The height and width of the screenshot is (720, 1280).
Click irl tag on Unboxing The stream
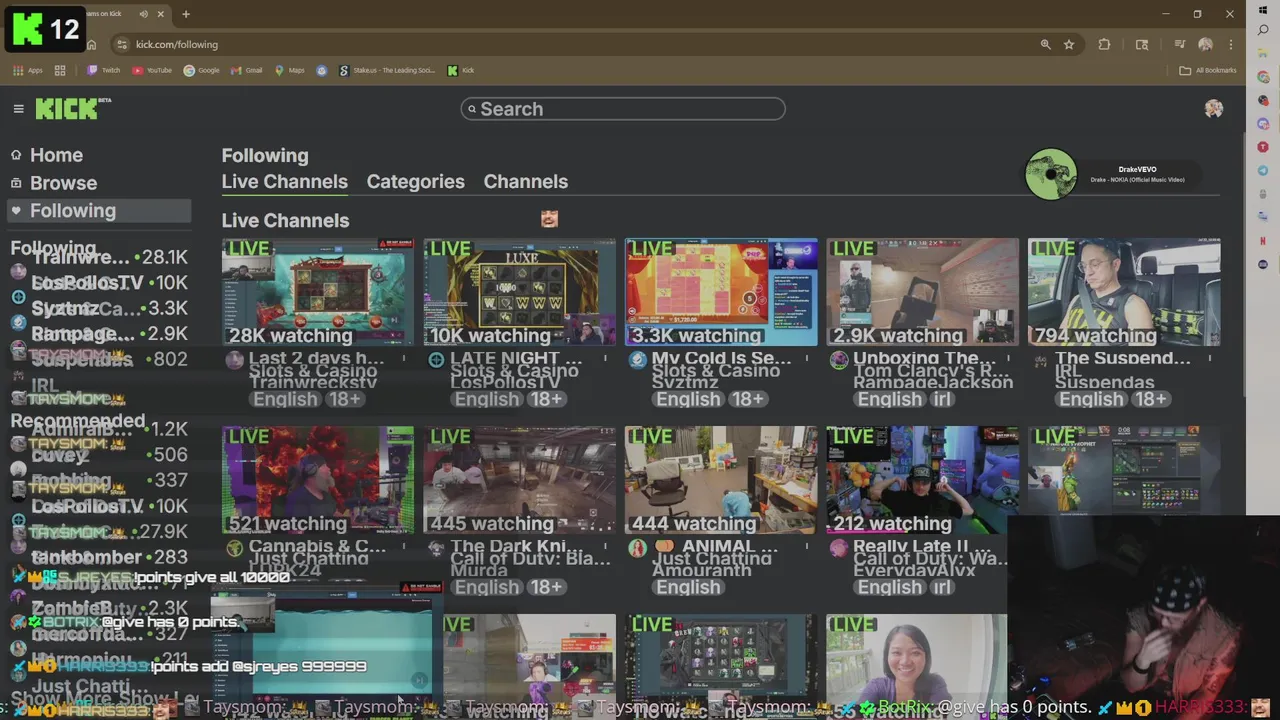click(x=942, y=399)
